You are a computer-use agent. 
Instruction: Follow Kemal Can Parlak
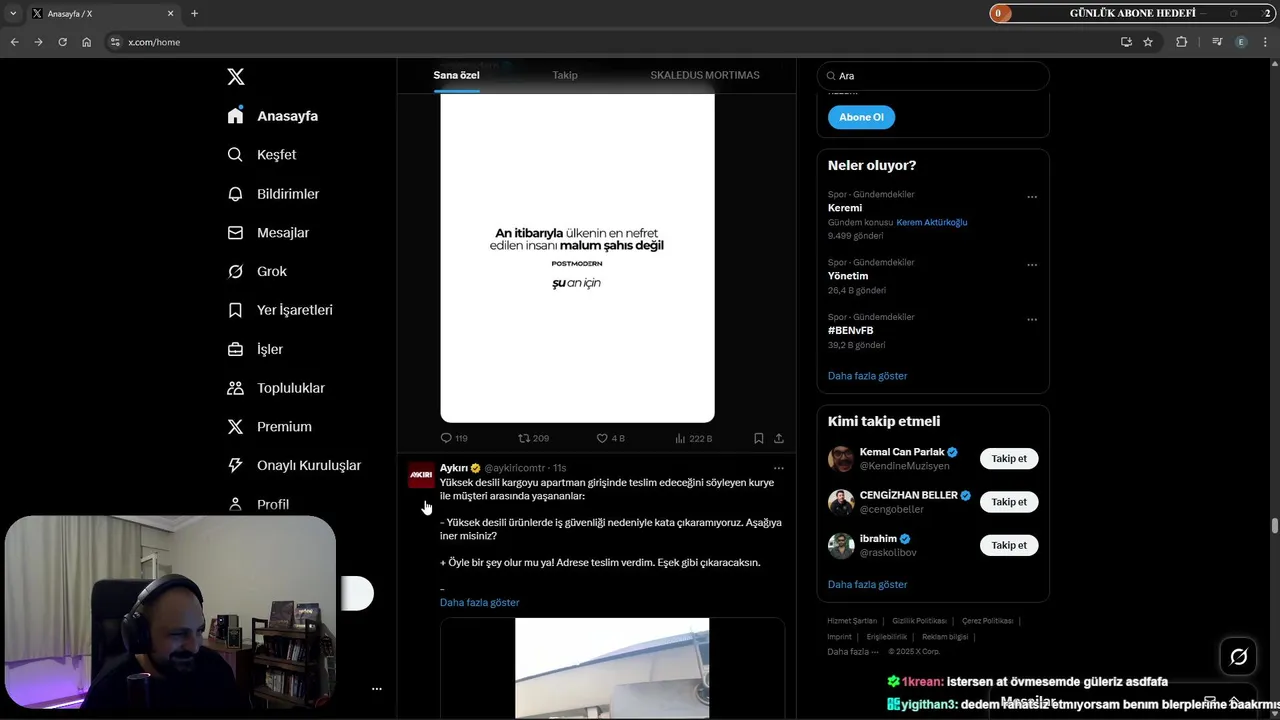(x=1009, y=459)
